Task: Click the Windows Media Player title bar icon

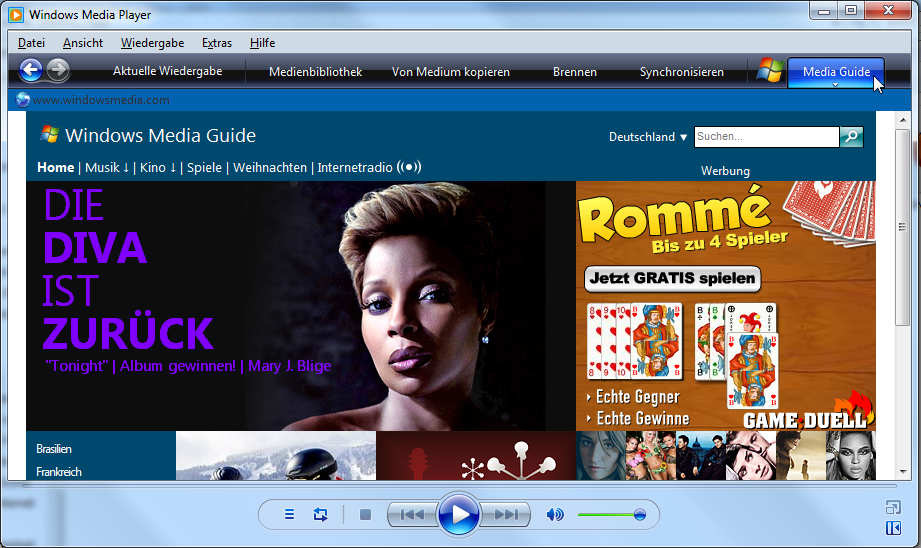Action: coord(16,15)
